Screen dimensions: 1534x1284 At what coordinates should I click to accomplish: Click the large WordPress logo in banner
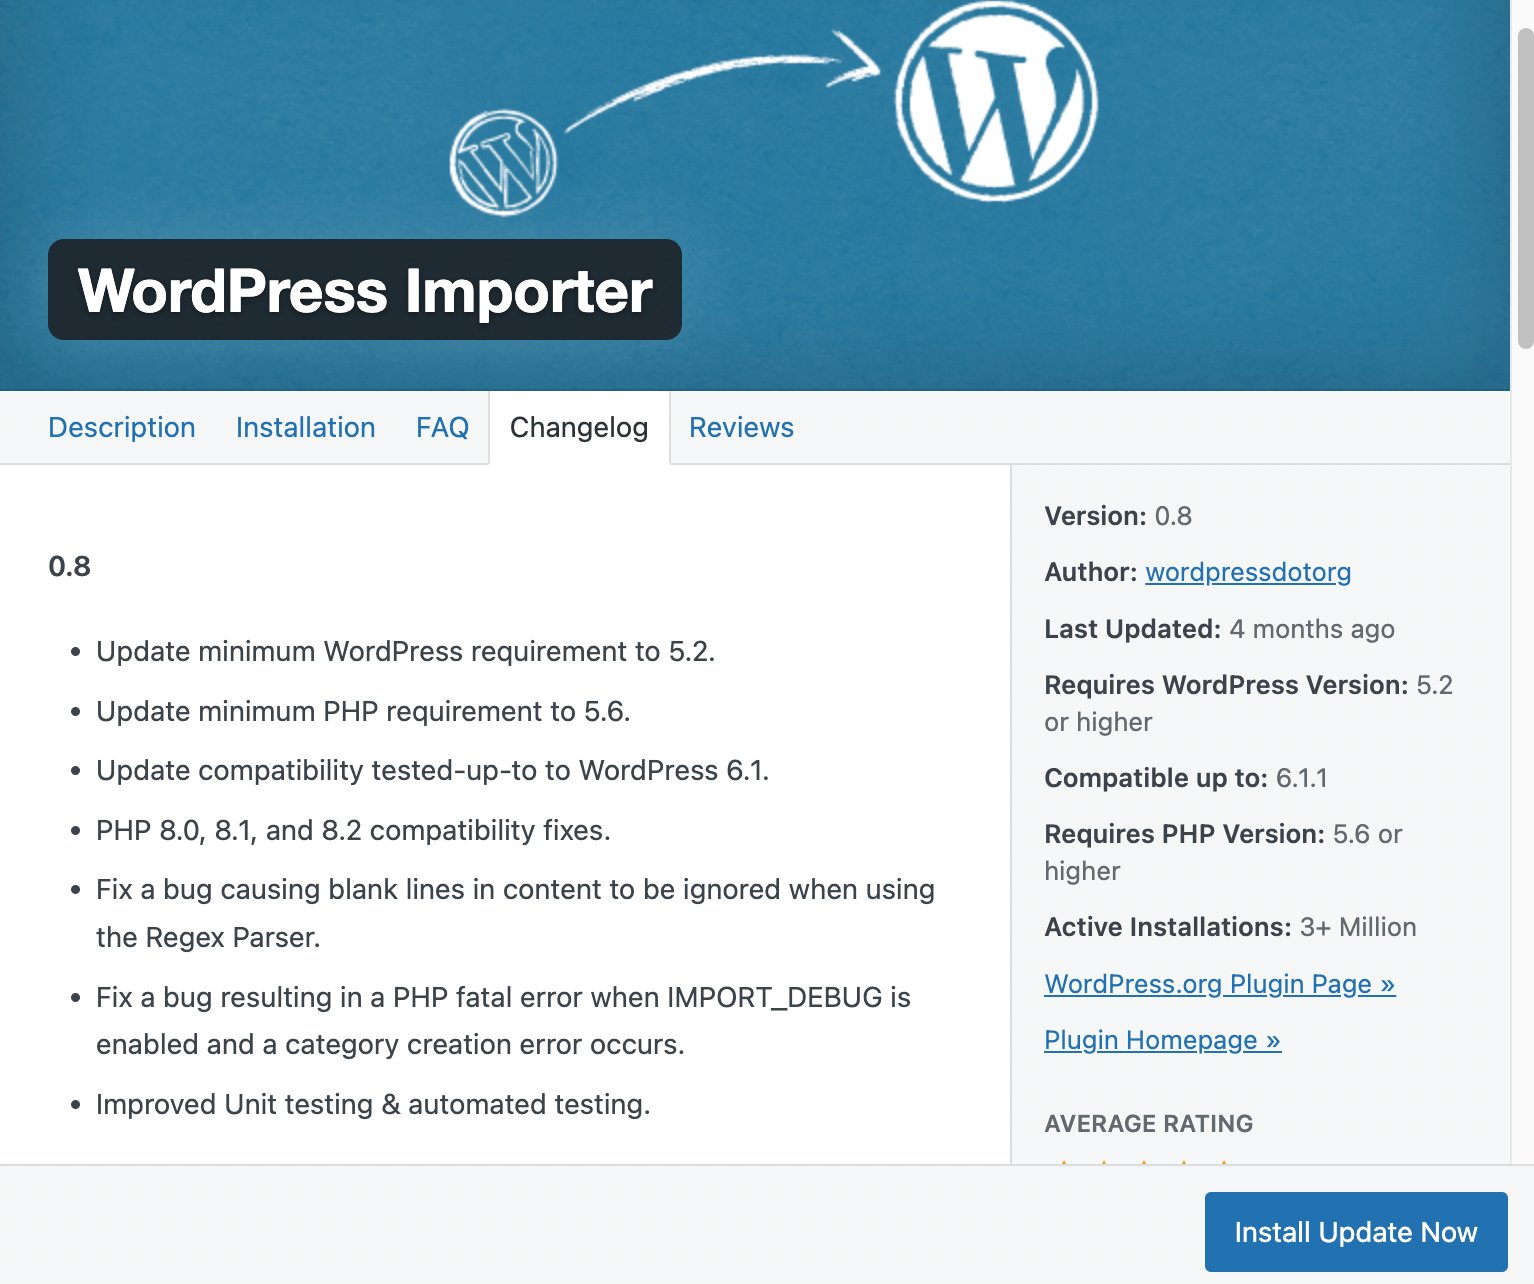[x=996, y=100]
